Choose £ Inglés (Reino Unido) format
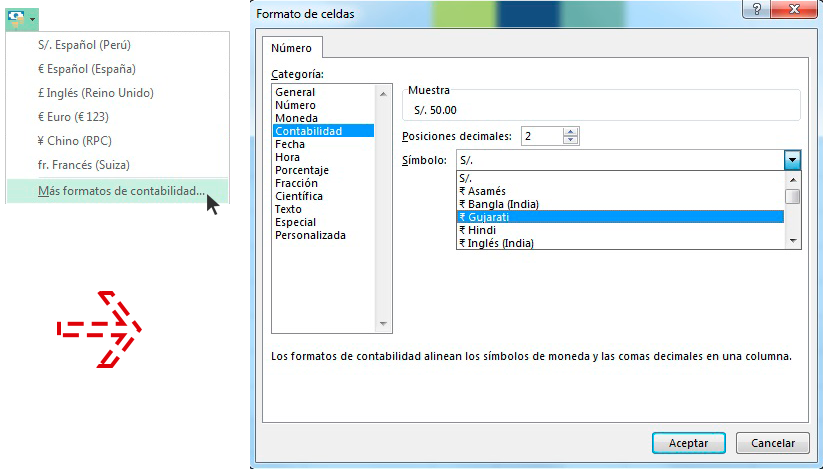 [x=96, y=93]
